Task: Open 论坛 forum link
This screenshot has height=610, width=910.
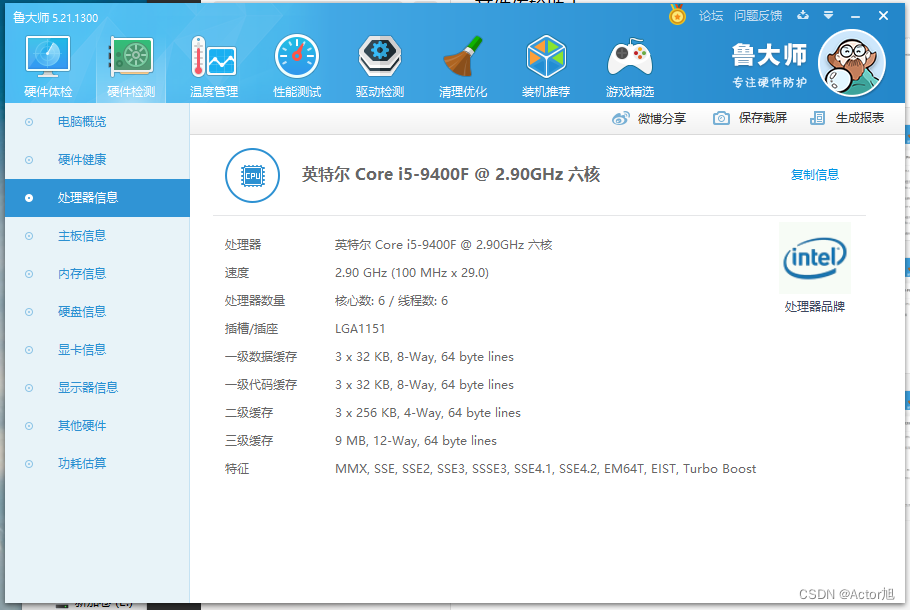Action: (711, 16)
